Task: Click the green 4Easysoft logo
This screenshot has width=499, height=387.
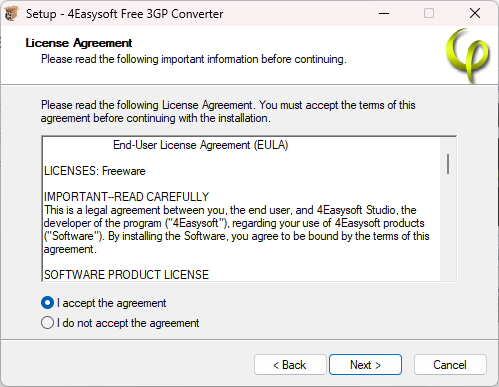Action: click(468, 55)
